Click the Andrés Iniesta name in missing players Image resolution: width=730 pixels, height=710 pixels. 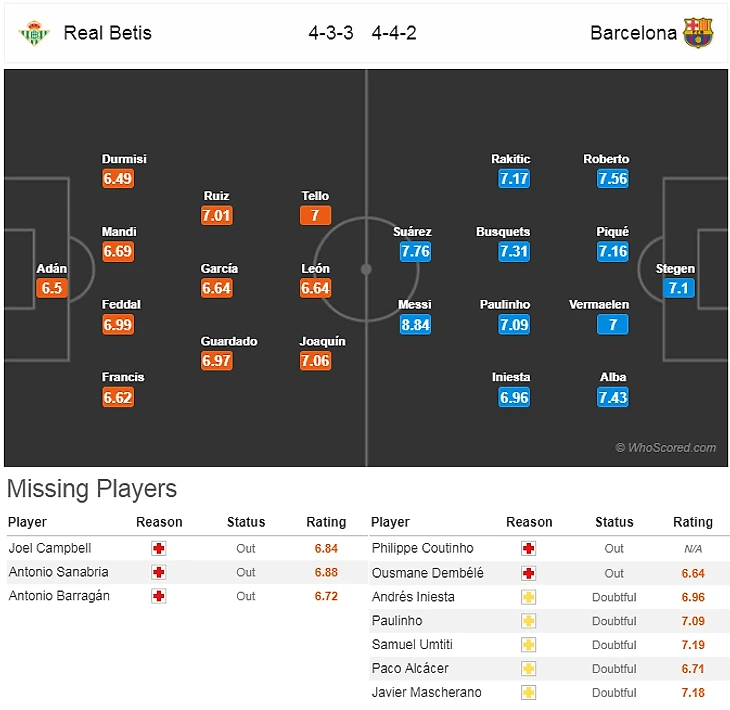pos(413,597)
